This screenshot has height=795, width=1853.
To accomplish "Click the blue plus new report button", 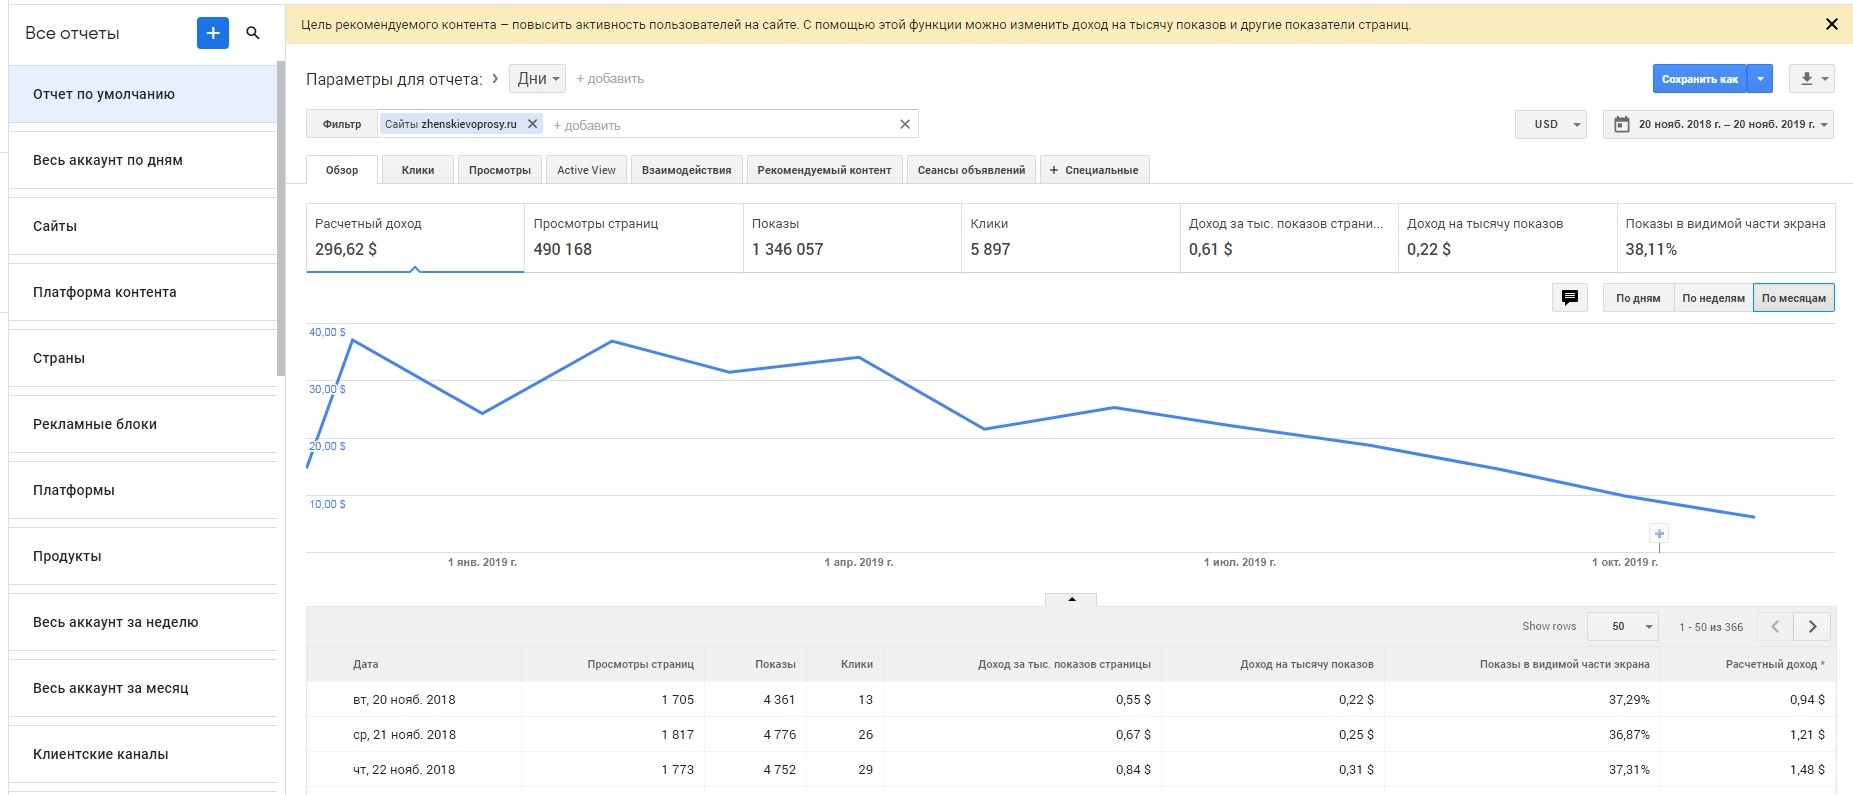I will click(x=212, y=33).
